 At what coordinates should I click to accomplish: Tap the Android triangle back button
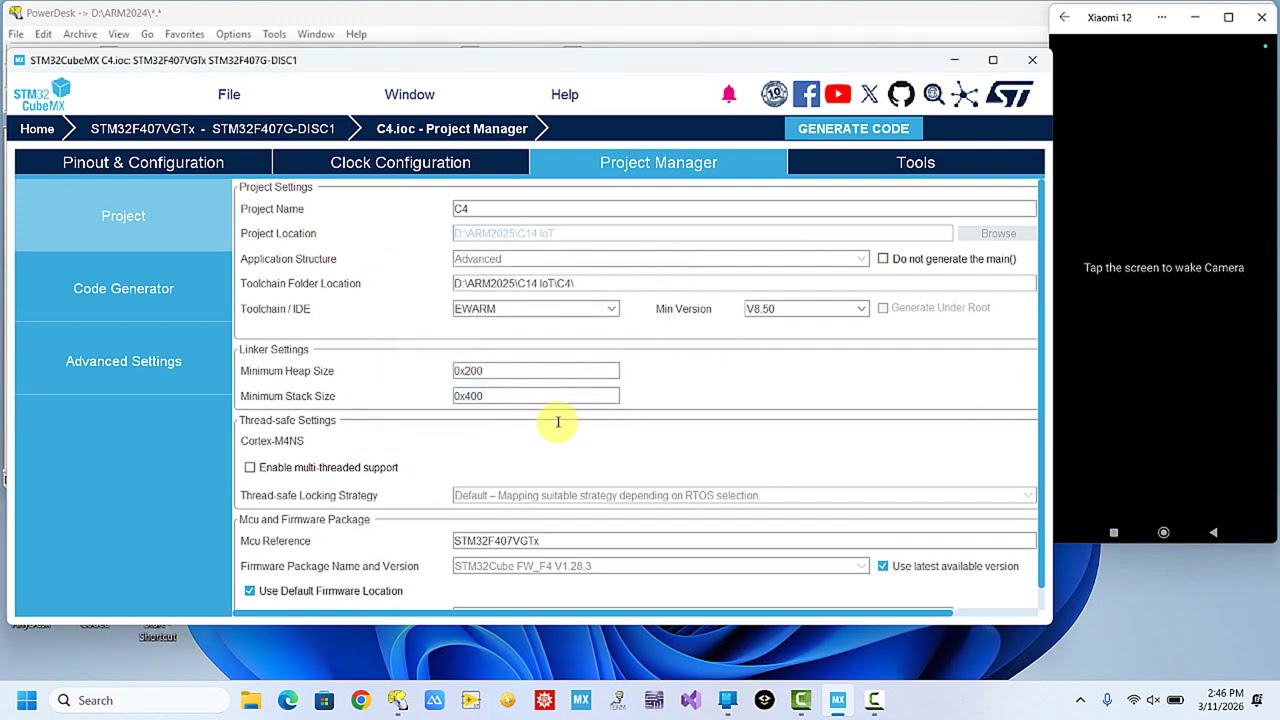pyautogui.click(x=1213, y=533)
